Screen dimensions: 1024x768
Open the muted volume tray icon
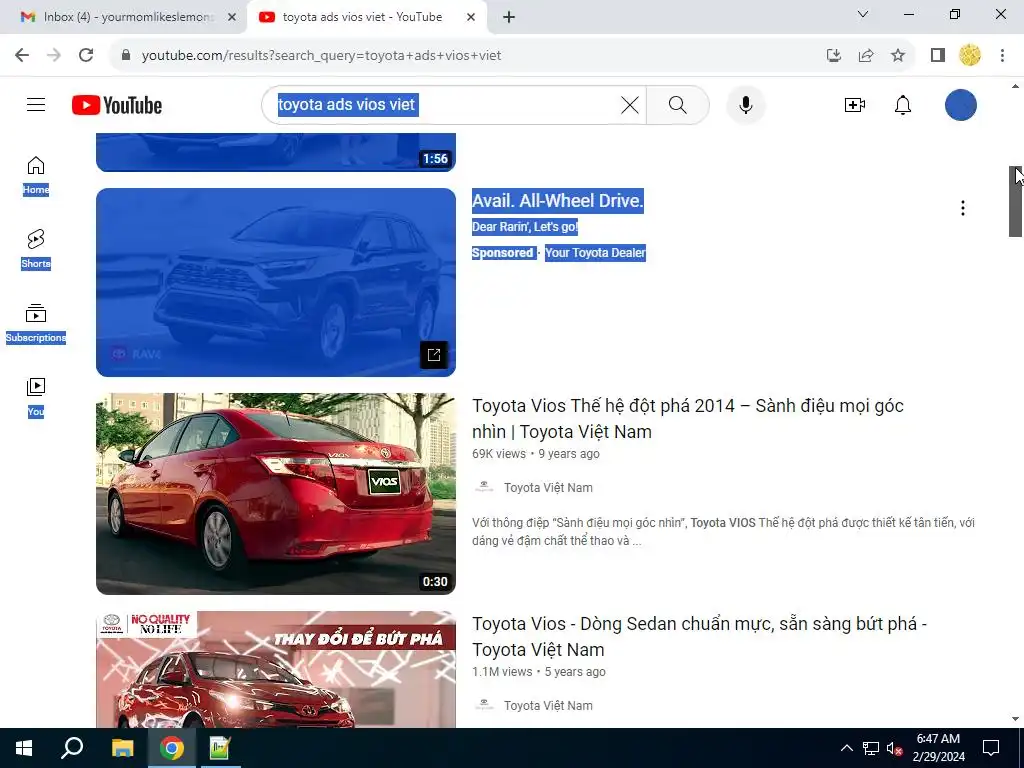pyautogui.click(x=894, y=748)
